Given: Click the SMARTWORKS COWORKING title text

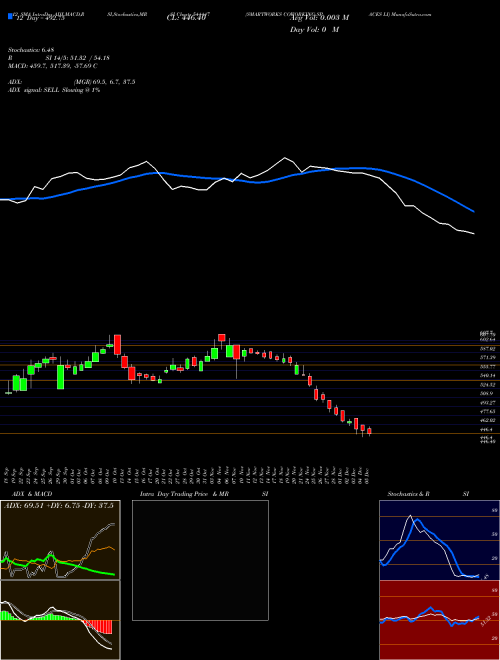Looking at the screenshot, I should (285, 14).
